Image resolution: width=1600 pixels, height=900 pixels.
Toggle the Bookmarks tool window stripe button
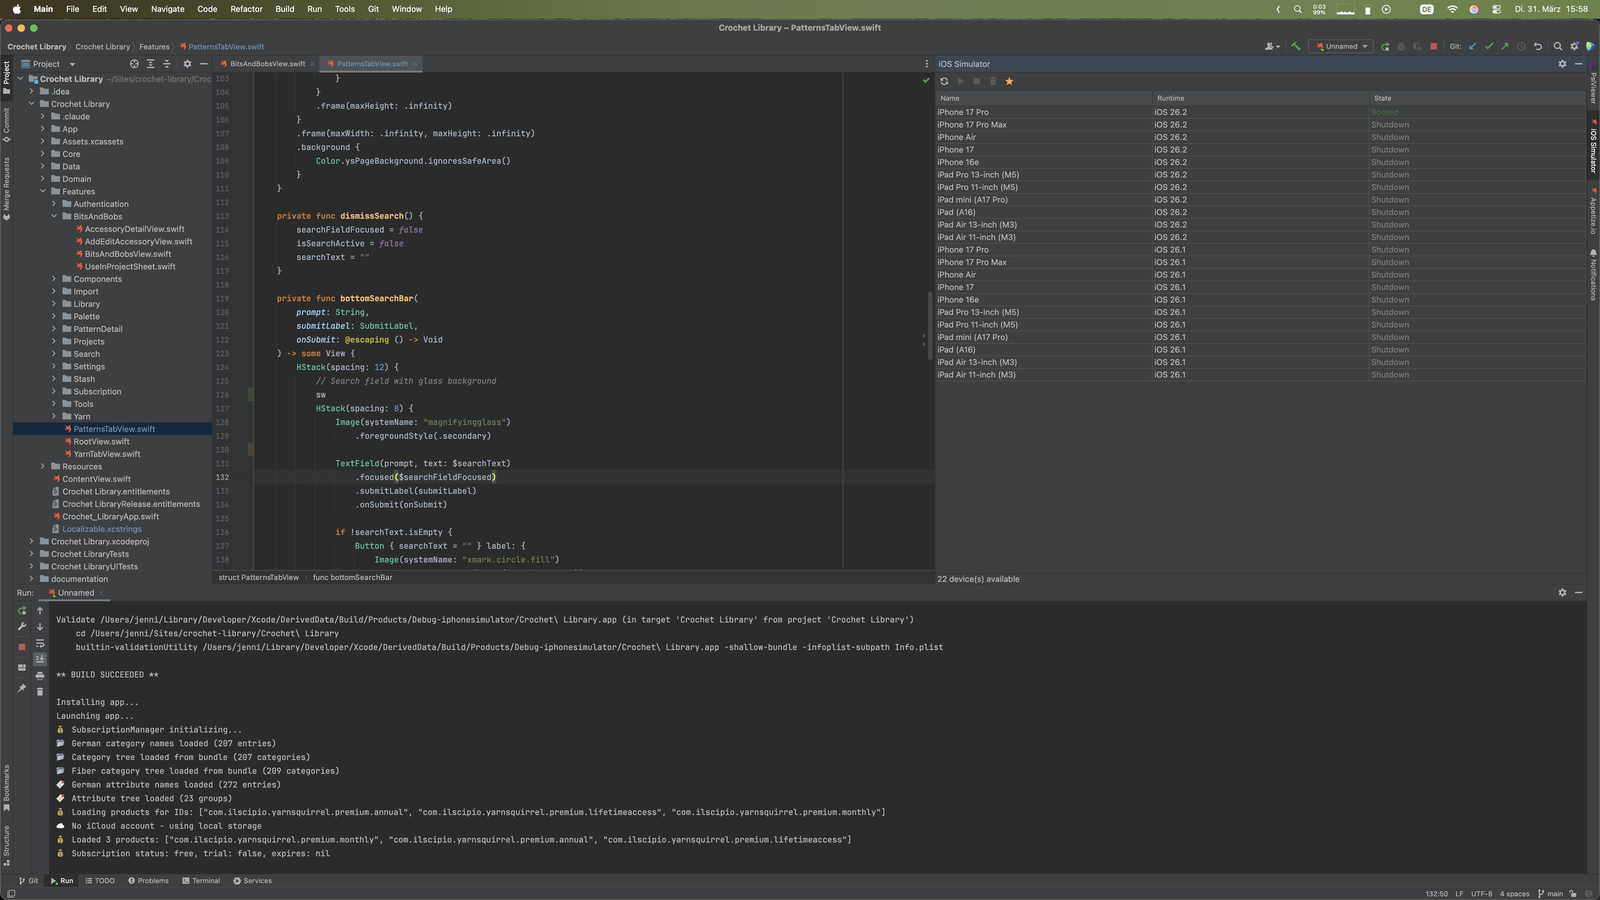pyautogui.click(x=6, y=789)
